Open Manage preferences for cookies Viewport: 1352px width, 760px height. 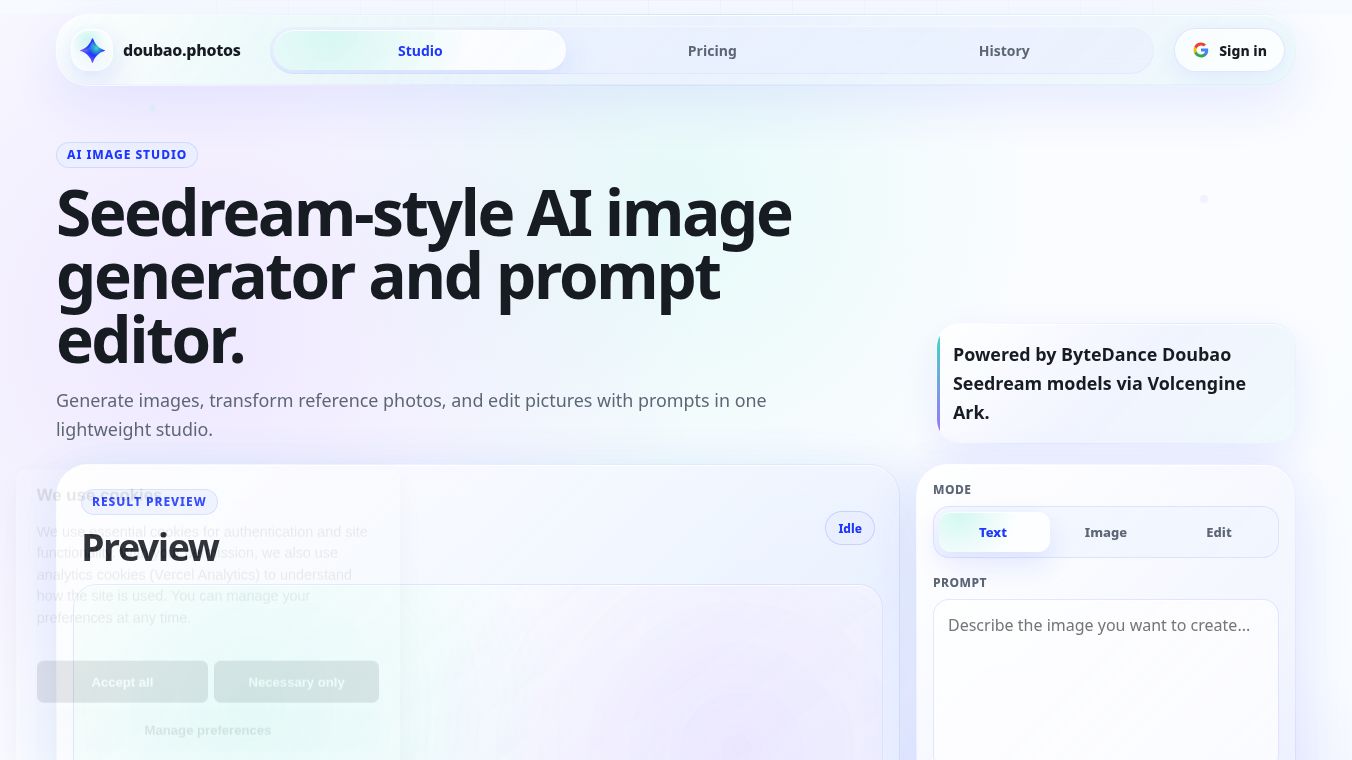(x=208, y=730)
